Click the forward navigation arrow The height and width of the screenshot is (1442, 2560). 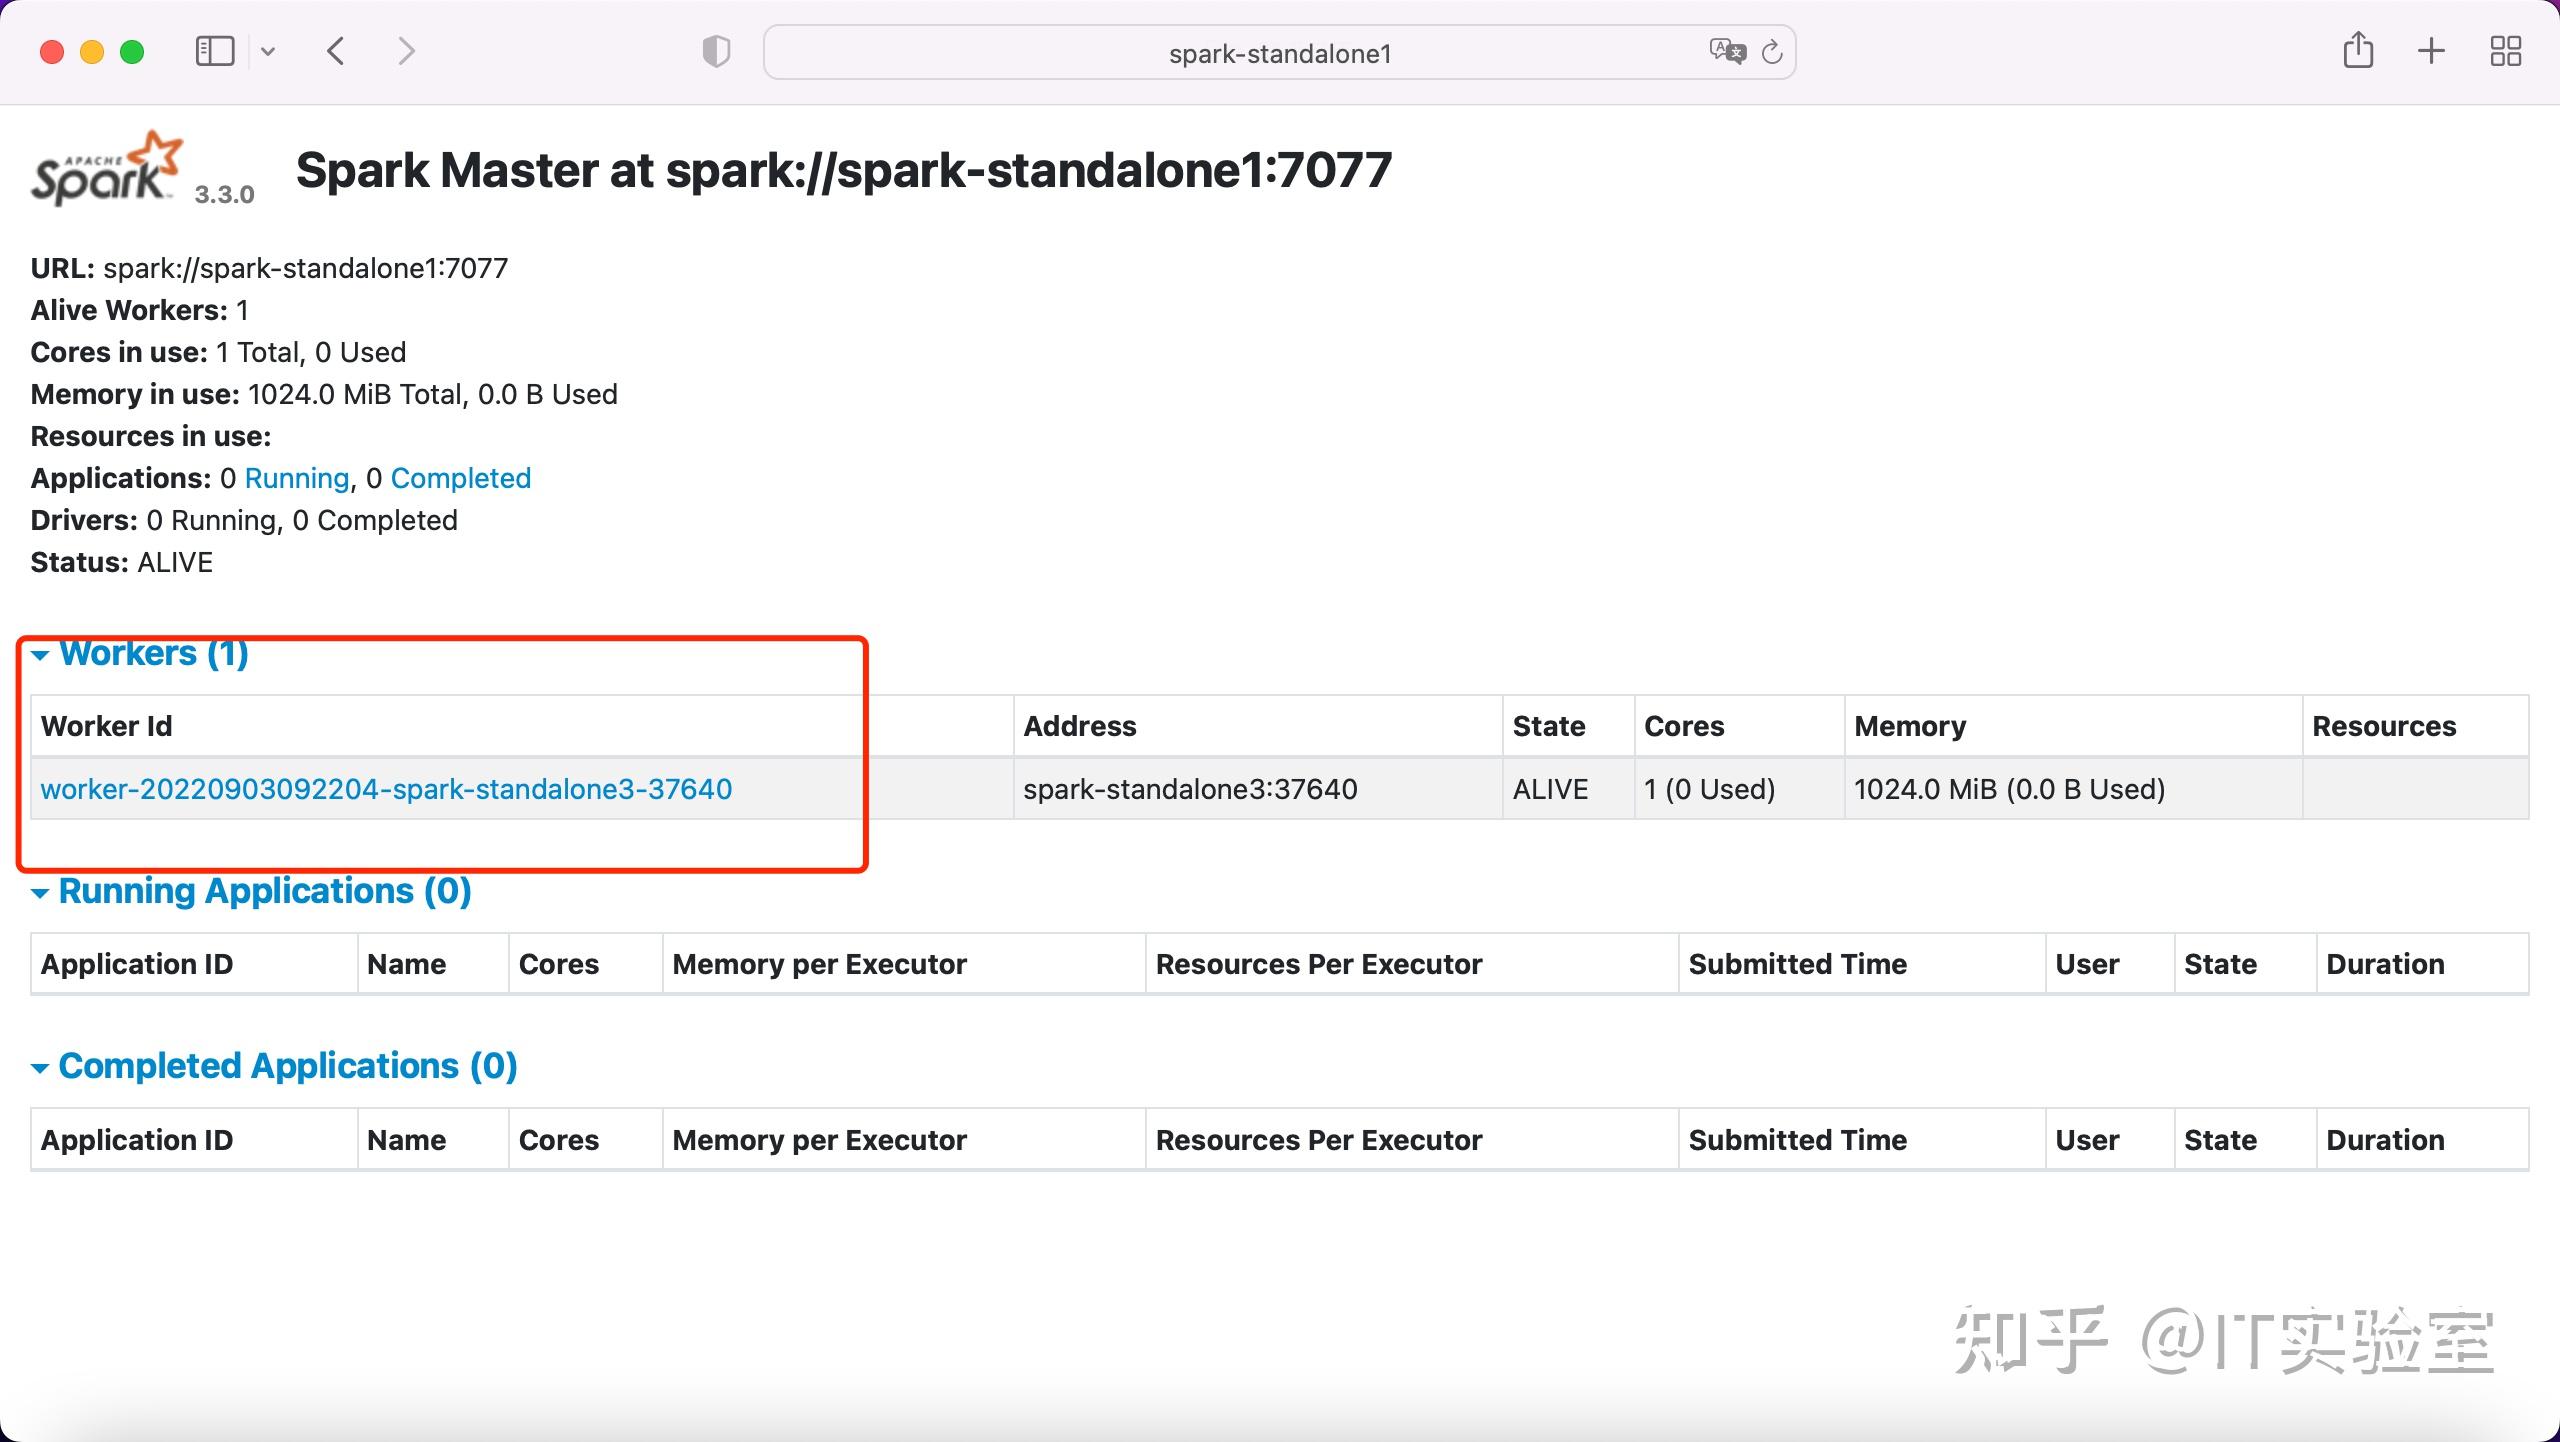pyautogui.click(x=406, y=50)
